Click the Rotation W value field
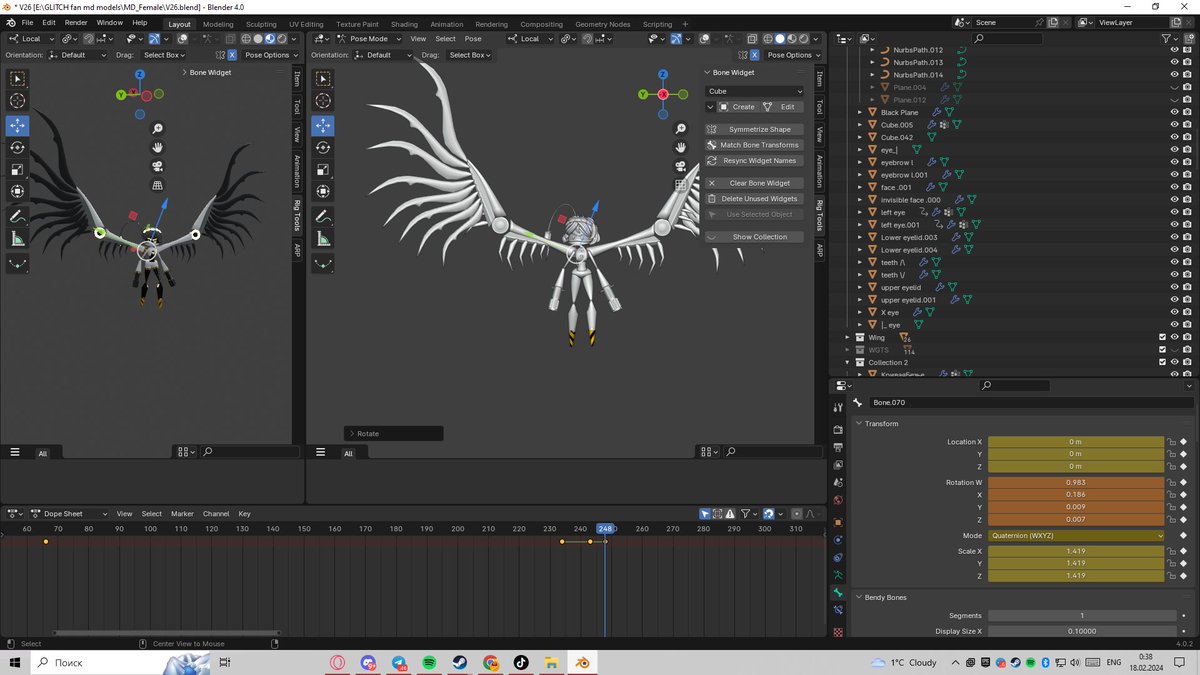 tap(1076, 482)
